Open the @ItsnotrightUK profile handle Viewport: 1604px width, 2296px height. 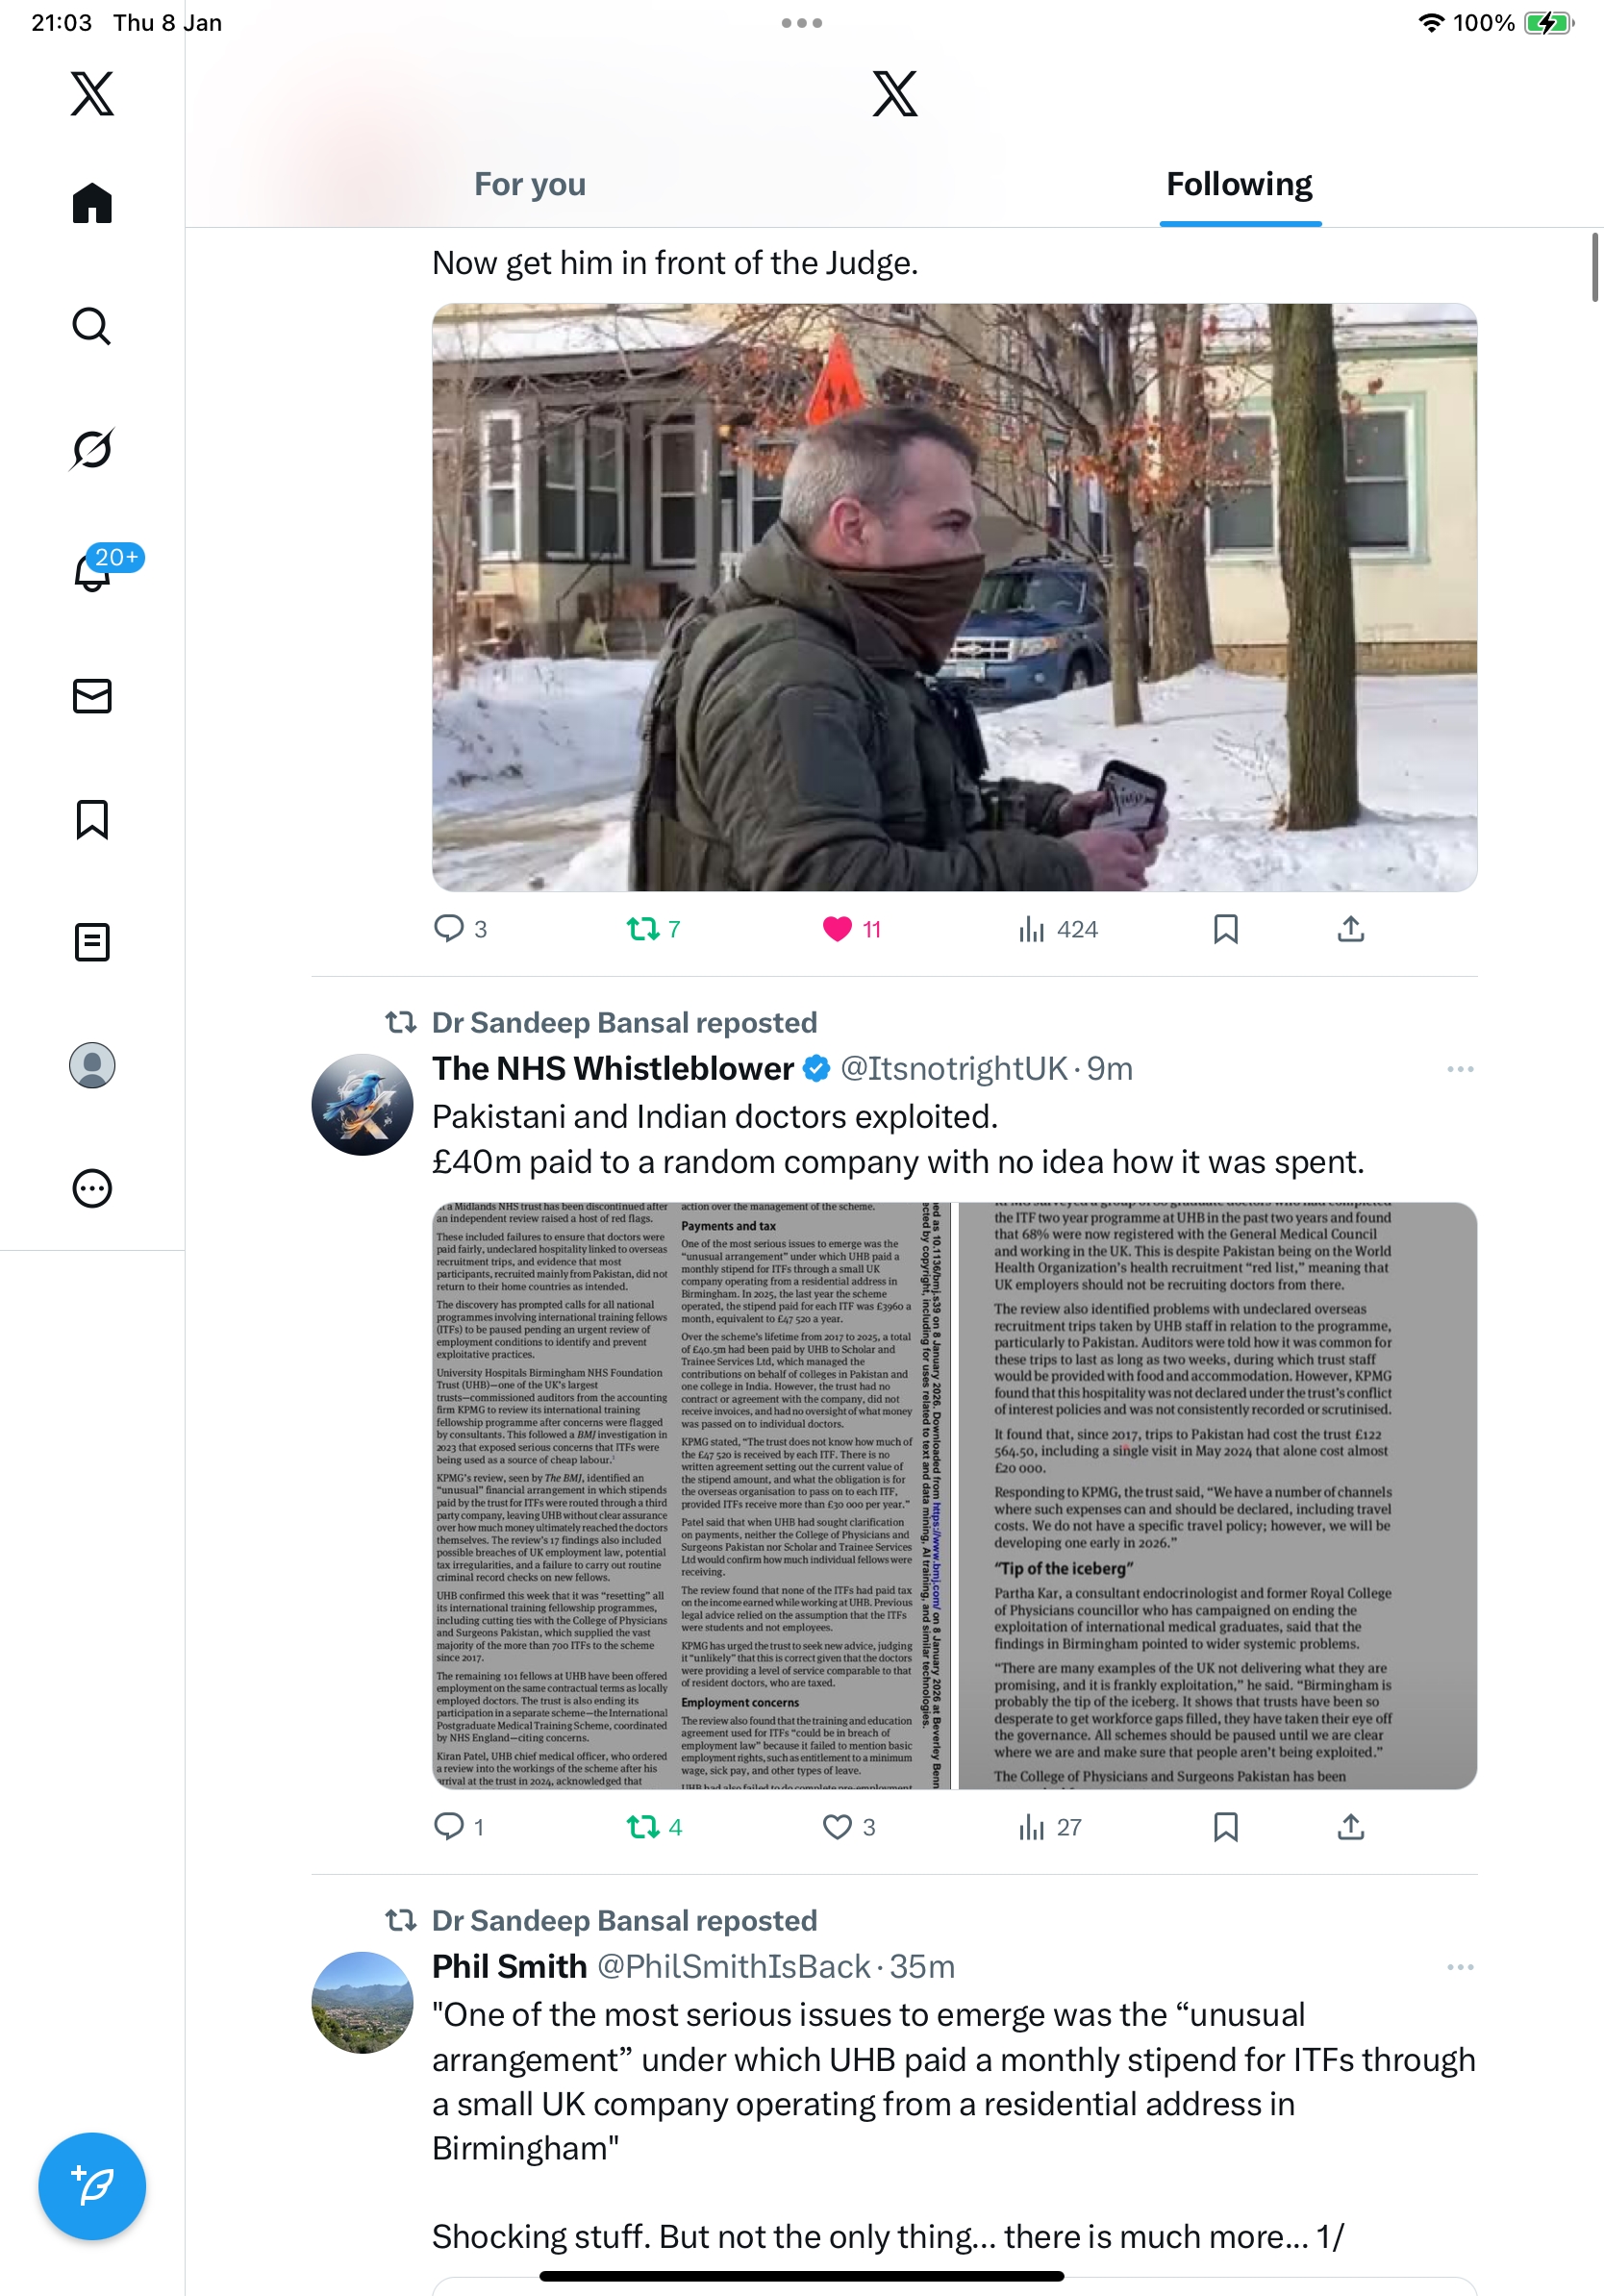(x=954, y=1068)
